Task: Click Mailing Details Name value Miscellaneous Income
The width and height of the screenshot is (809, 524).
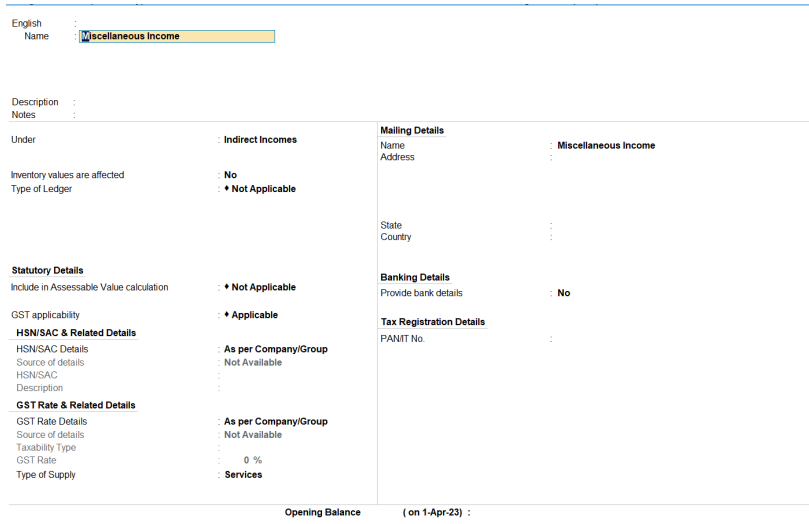Action: (x=606, y=146)
